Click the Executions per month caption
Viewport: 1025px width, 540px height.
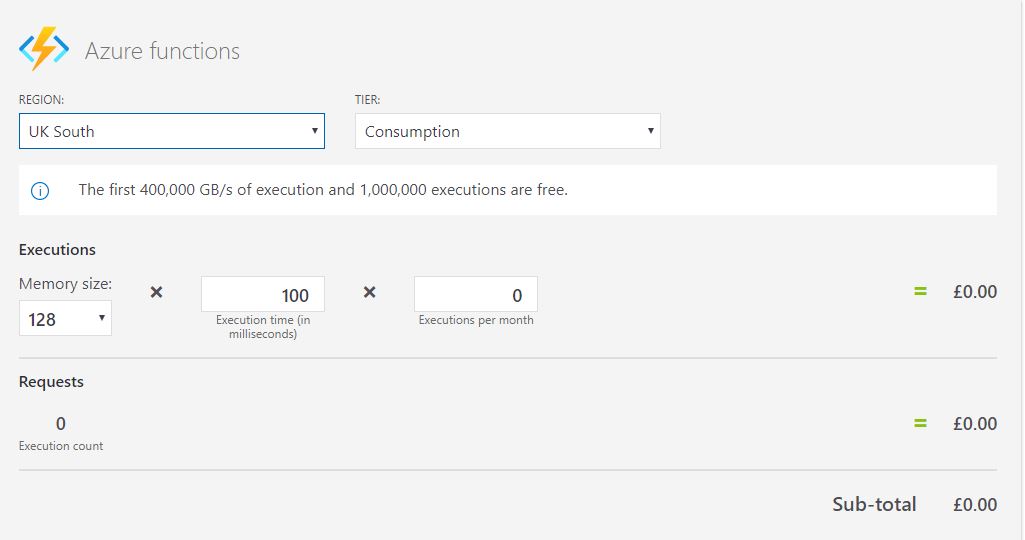point(476,320)
